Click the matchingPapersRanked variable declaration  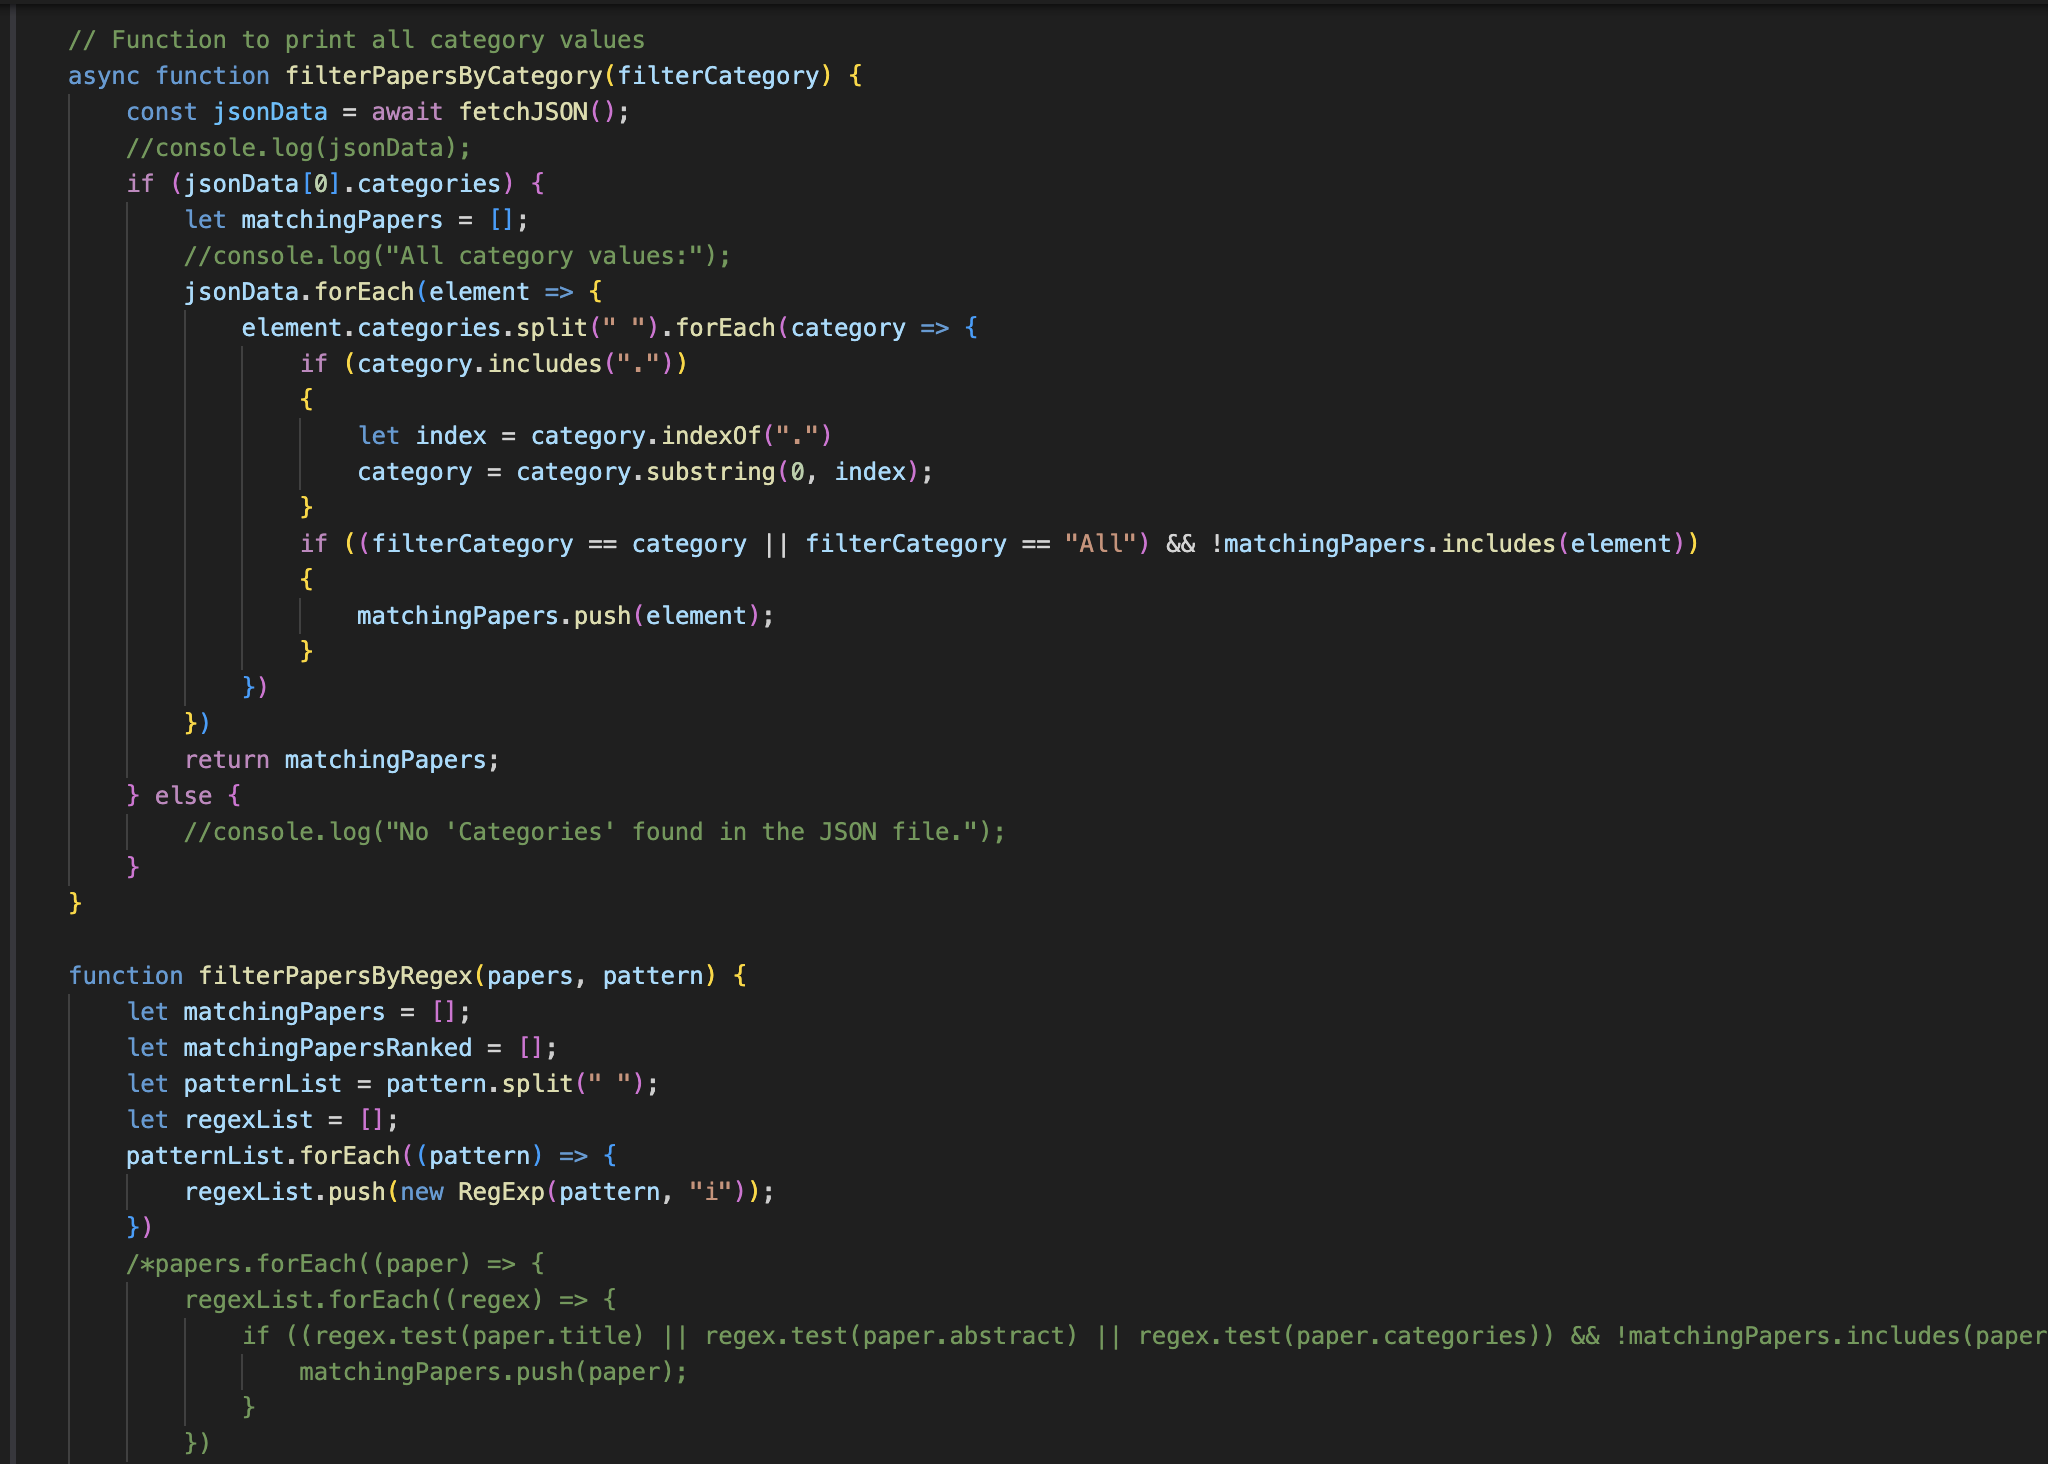[327, 1048]
